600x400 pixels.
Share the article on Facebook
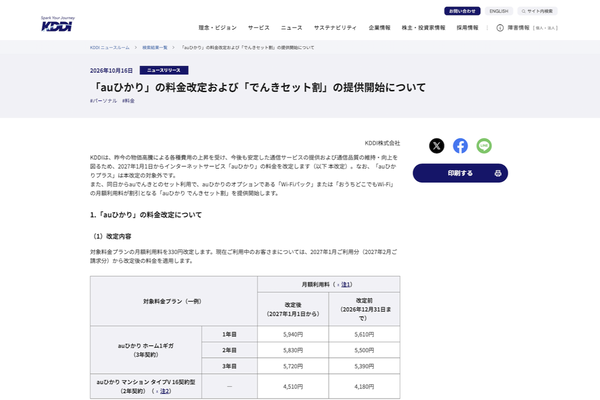(x=460, y=146)
